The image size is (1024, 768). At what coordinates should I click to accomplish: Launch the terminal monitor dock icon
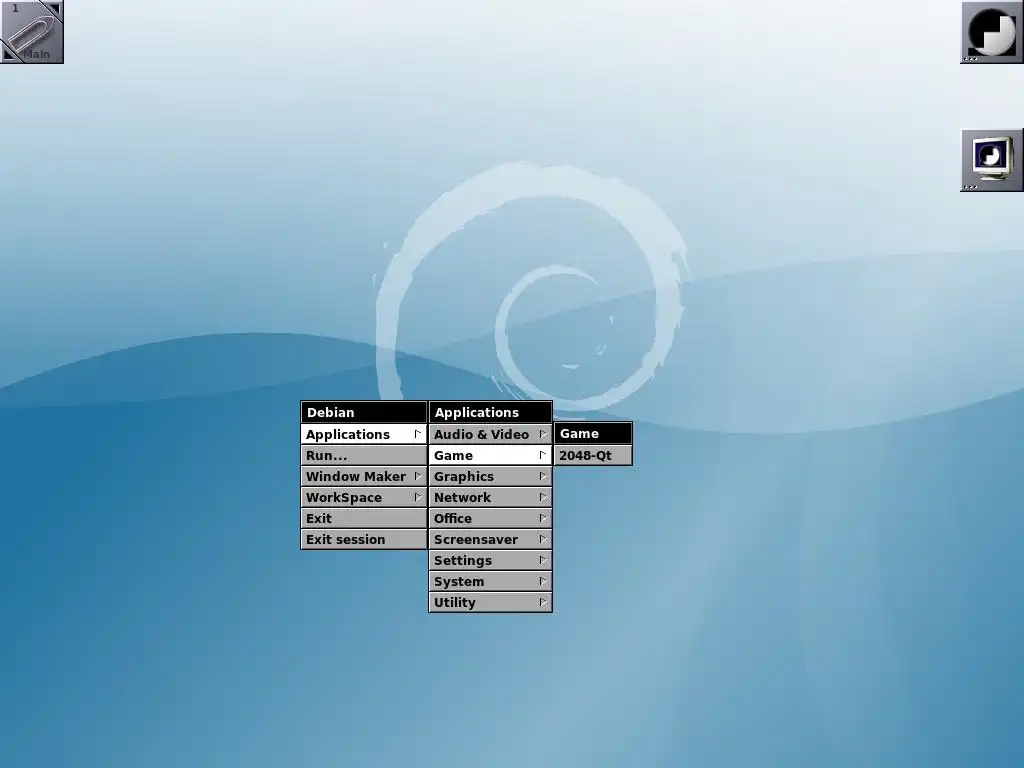[991, 160]
